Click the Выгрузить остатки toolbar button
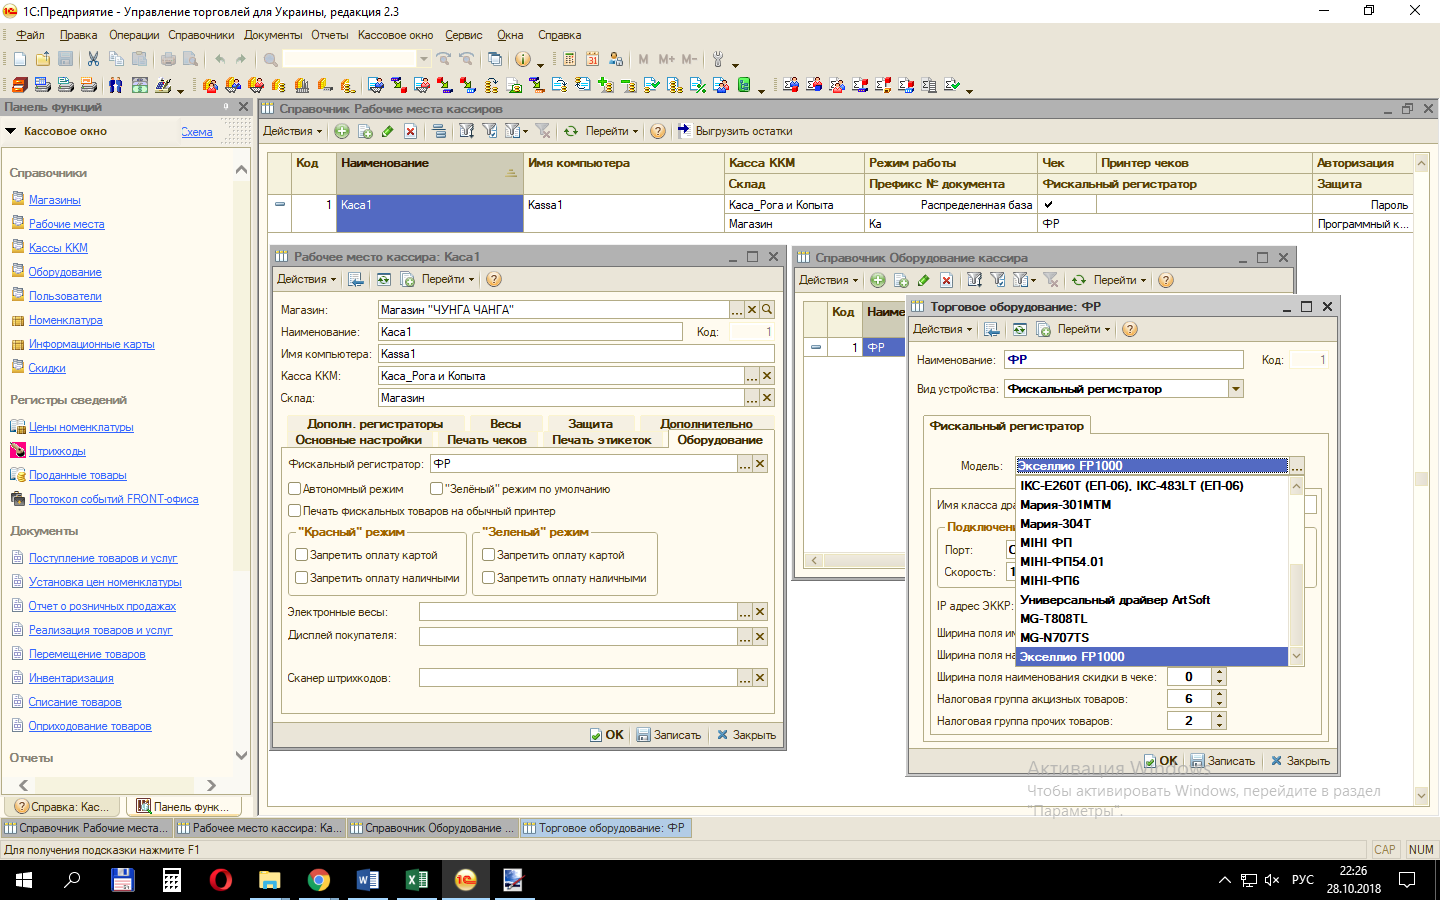 click(735, 131)
